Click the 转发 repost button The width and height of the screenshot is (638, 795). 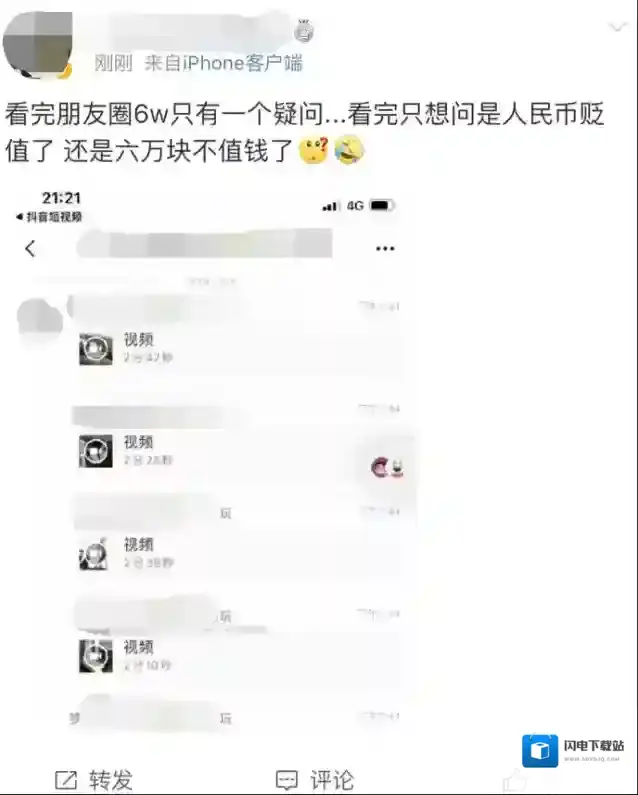(x=94, y=780)
